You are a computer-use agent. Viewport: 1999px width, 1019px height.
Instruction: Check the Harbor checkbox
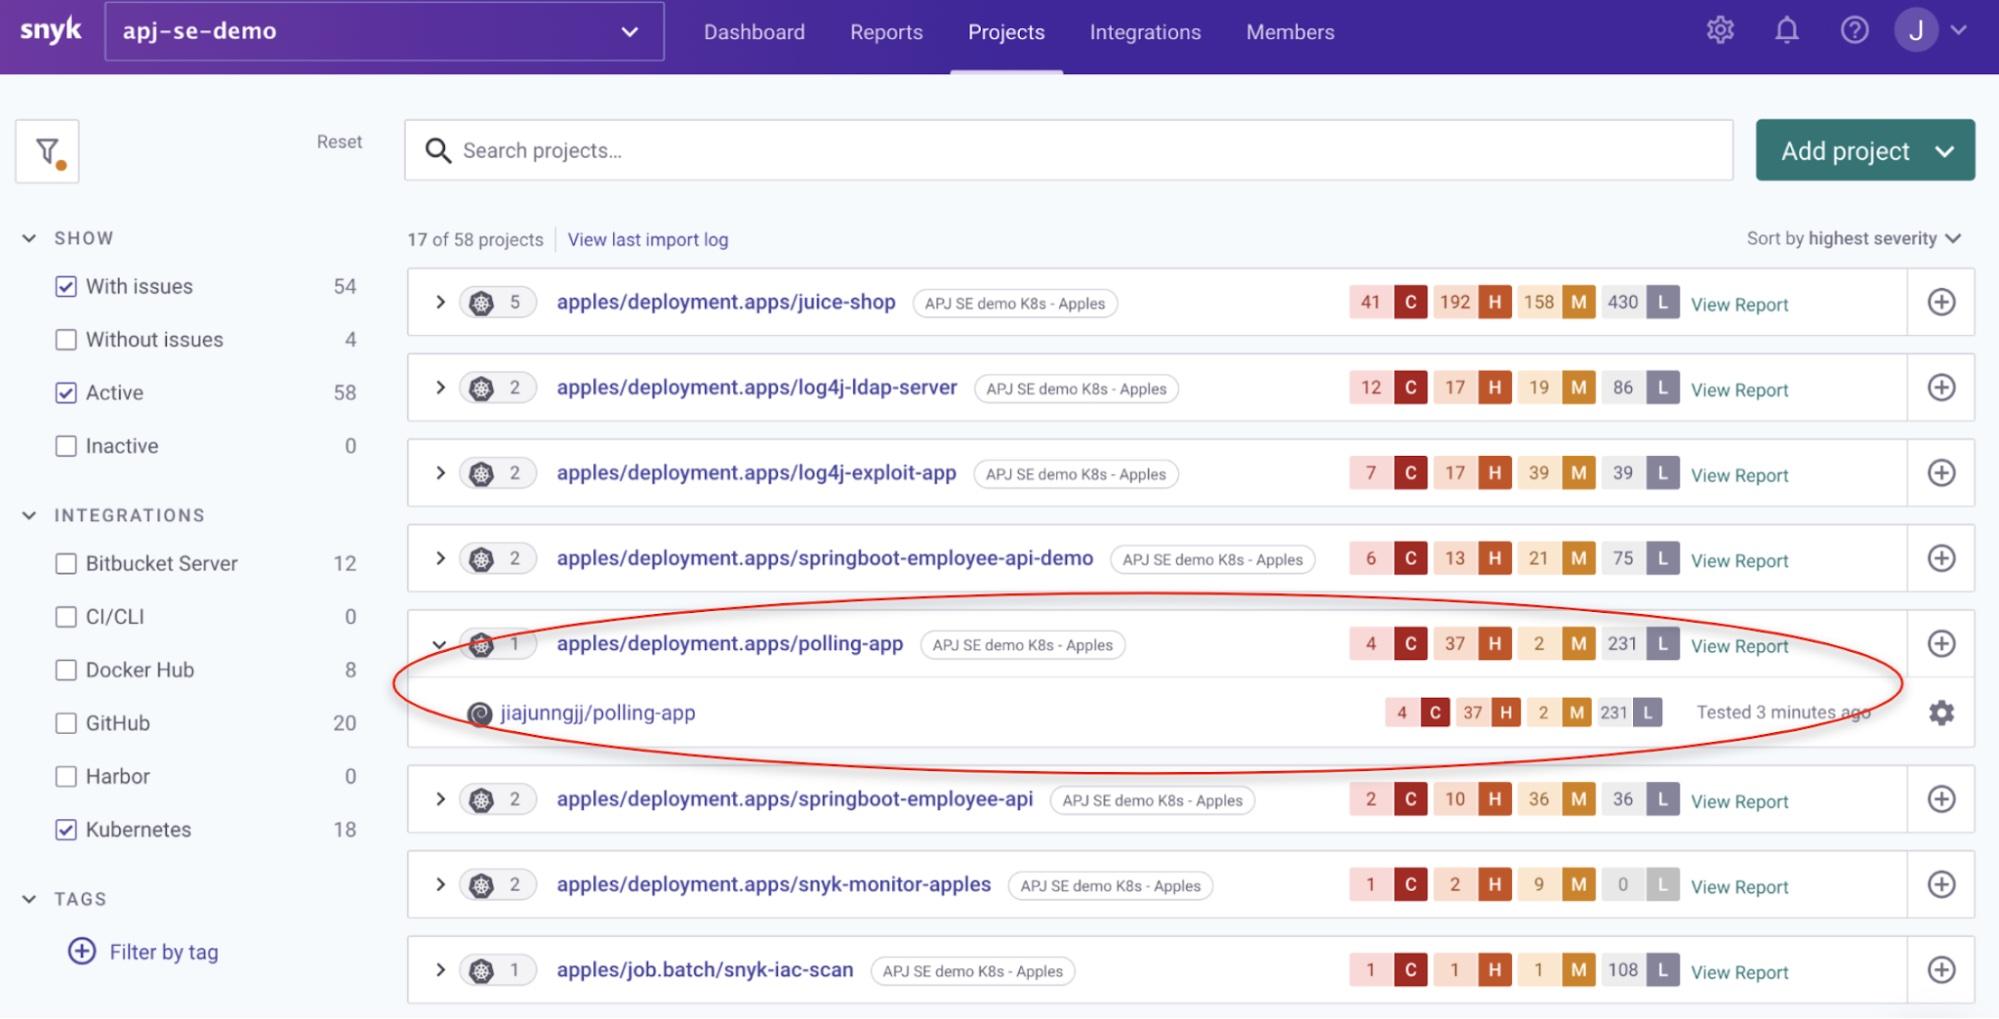click(66, 776)
